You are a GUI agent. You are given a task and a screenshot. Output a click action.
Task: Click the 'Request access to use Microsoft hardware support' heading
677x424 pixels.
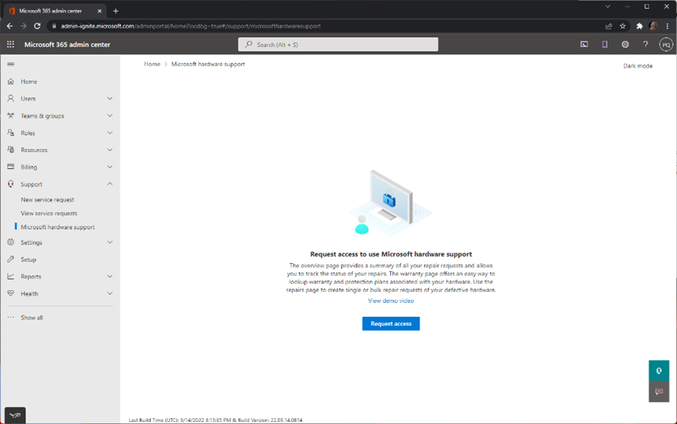[x=391, y=254]
